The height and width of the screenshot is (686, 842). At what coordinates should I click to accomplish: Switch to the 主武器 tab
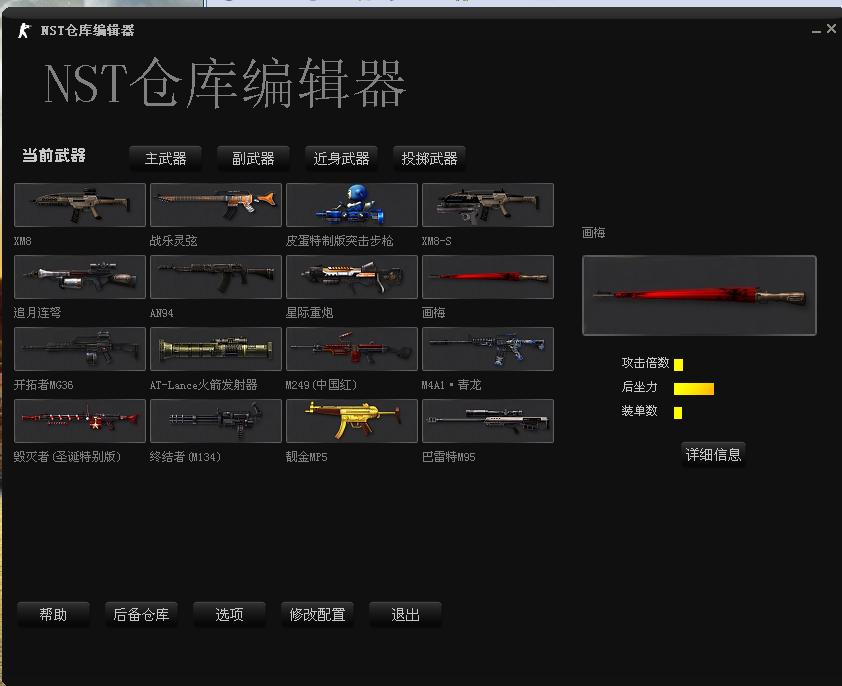point(166,158)
